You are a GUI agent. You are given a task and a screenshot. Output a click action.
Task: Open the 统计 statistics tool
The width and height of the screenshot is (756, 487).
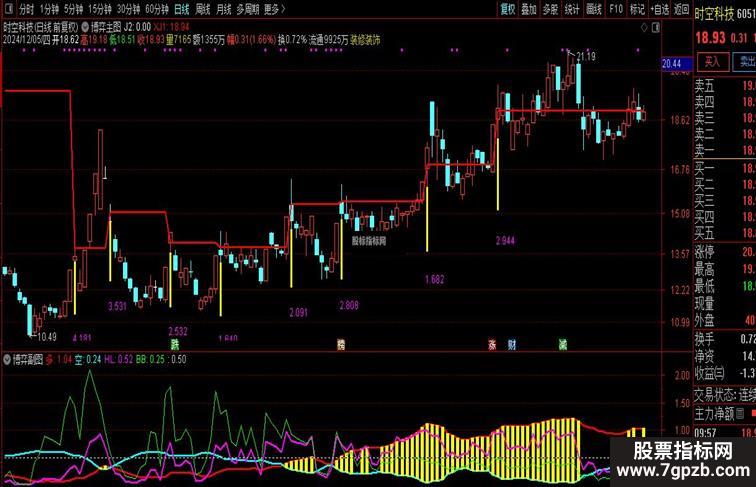[572, 9]
